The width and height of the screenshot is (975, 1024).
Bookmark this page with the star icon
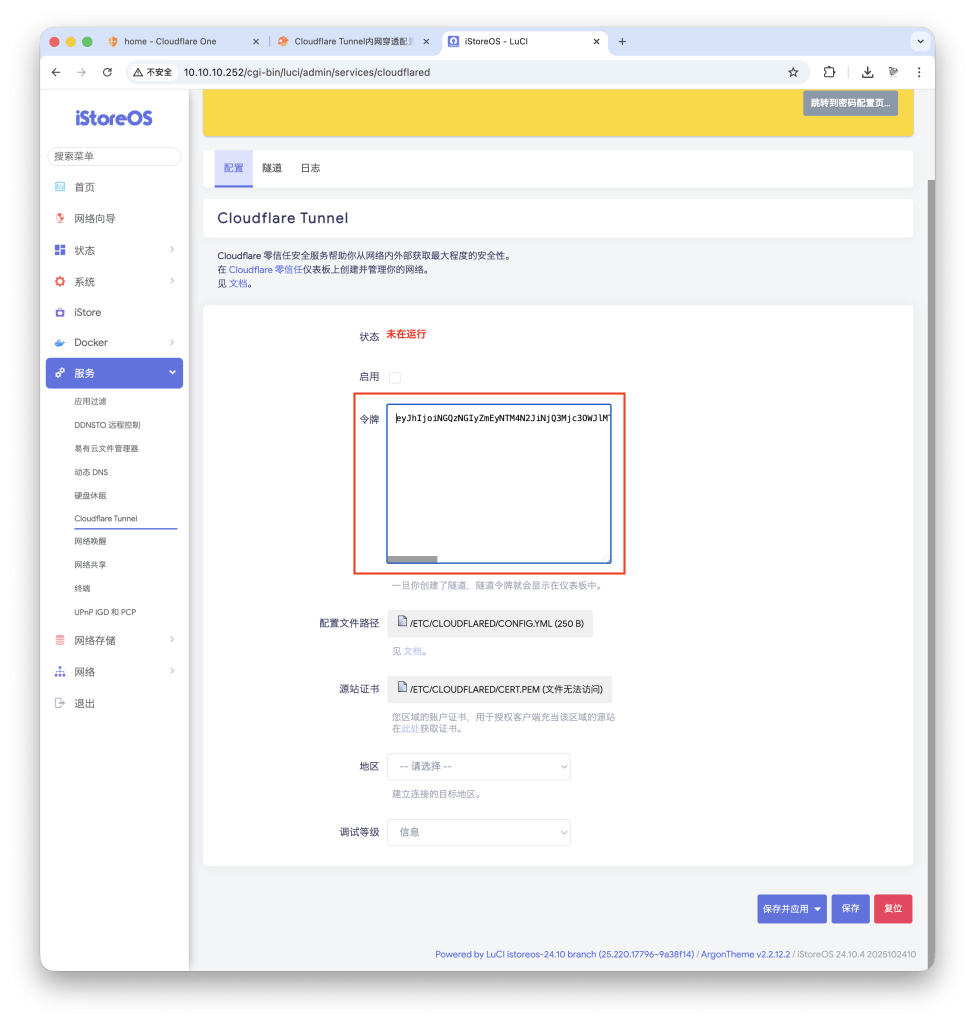[793, 72]
